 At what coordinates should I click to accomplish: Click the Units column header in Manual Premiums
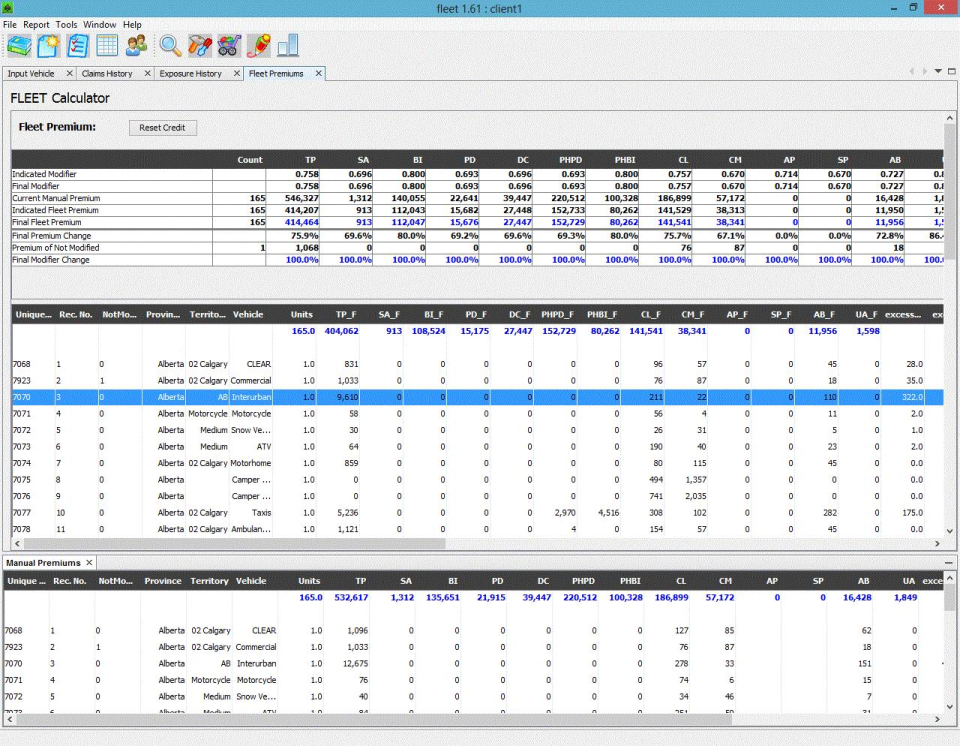click(x=309, y=581)
